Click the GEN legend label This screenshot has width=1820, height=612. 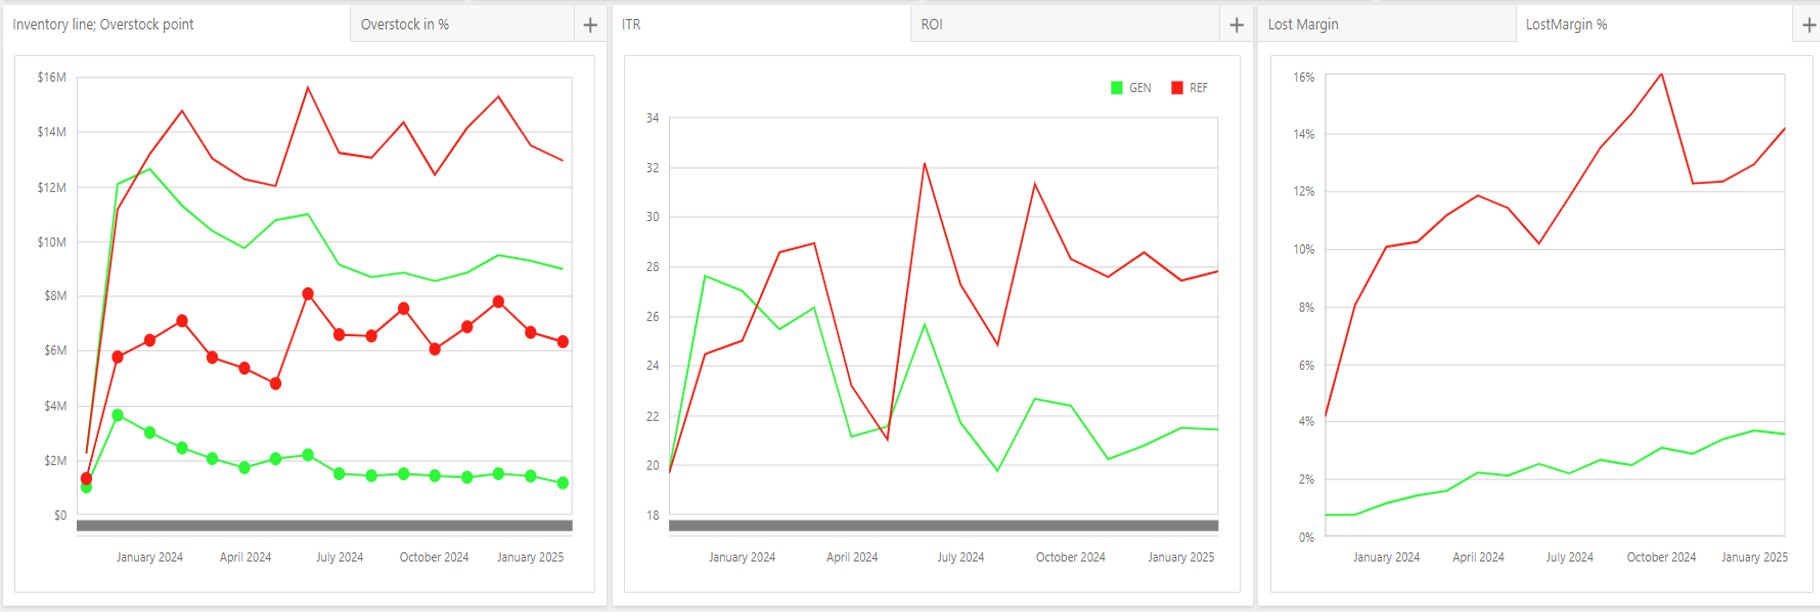(1140, 88)
